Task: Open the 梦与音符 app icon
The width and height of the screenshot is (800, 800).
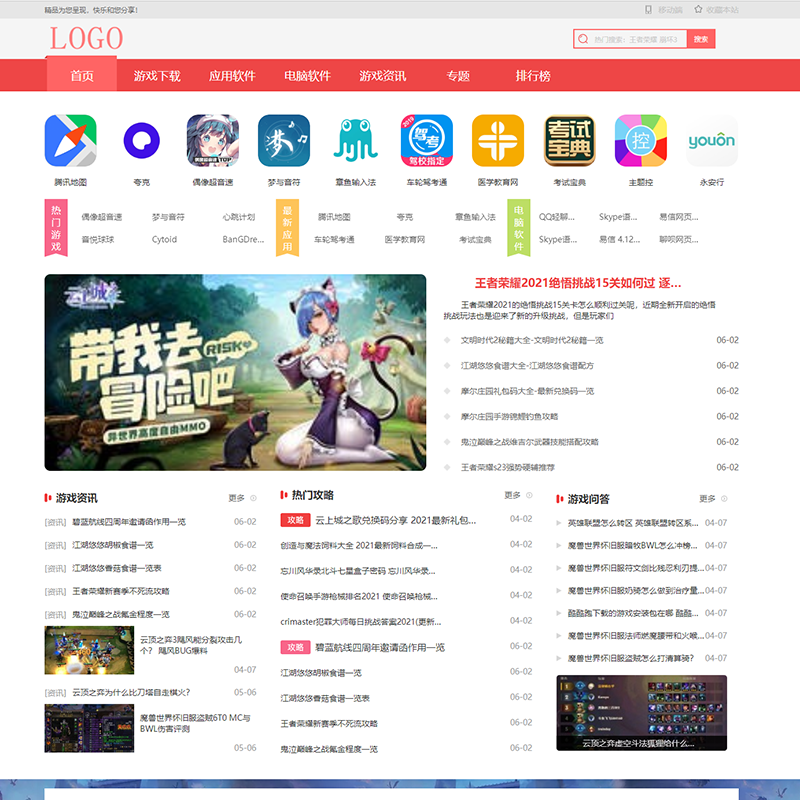Action: click(284, 141)
